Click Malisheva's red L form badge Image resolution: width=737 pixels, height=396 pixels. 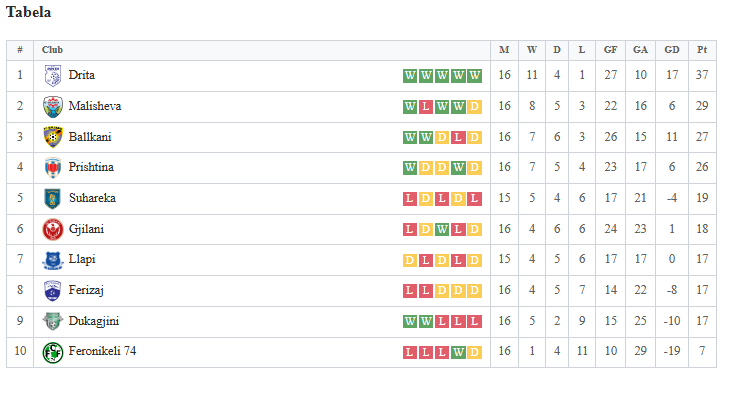pyautogui.click(x=426, y=107)
